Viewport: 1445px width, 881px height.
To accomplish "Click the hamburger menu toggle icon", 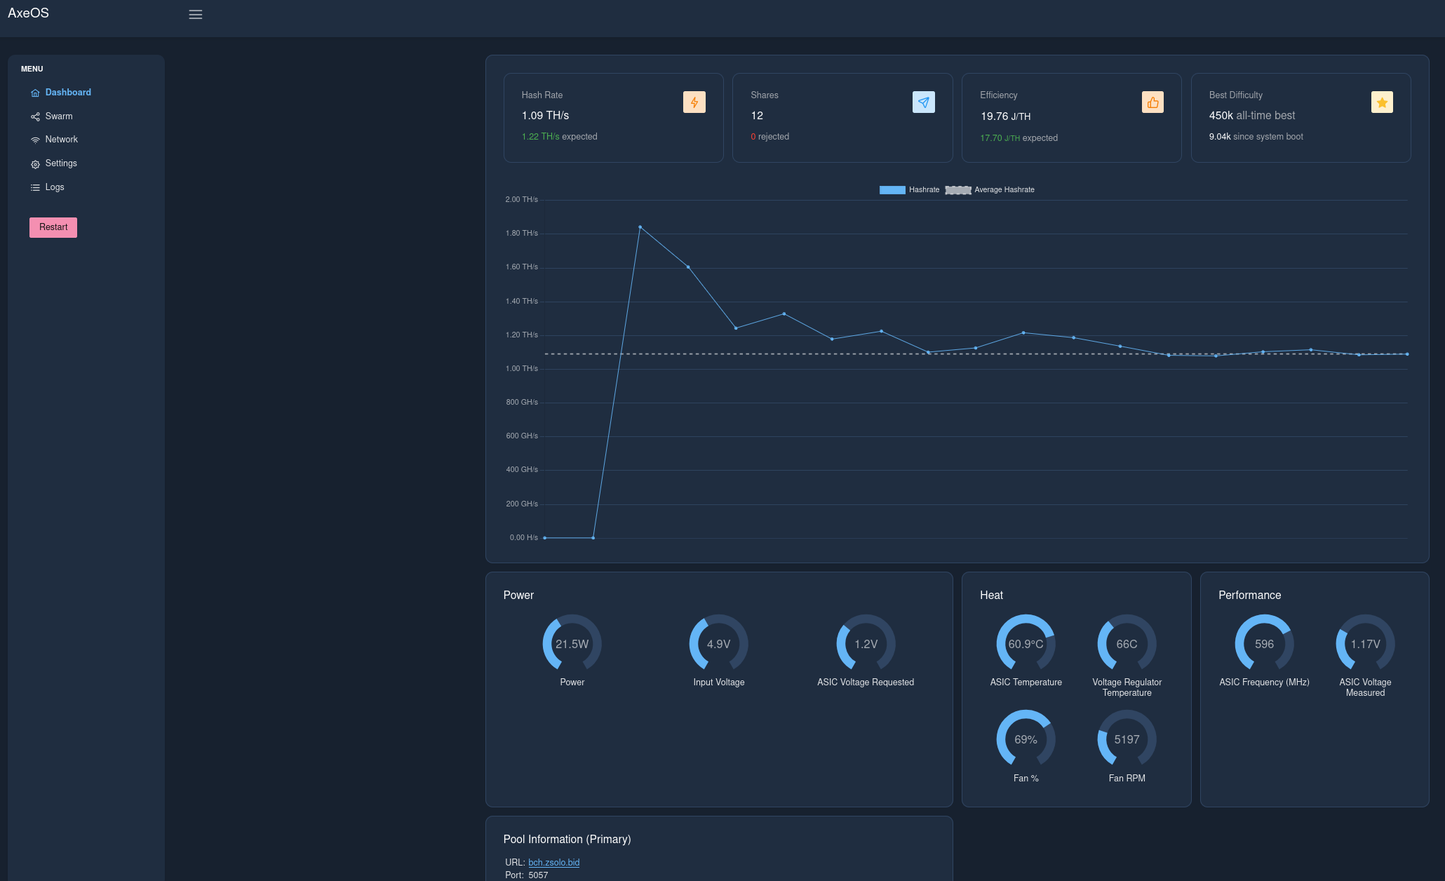I will click(x=196, y=15).
